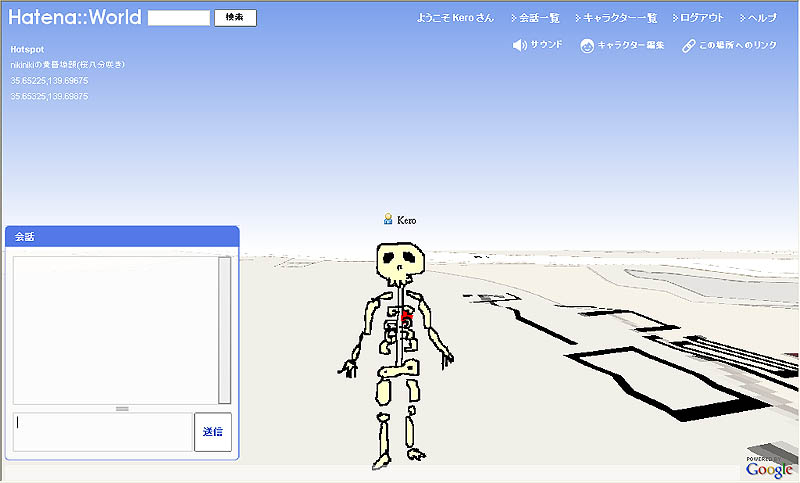Click the Google logo
The width and height of the screenshot is (800, 483).
pyautogui.click(x=769, y=469)
